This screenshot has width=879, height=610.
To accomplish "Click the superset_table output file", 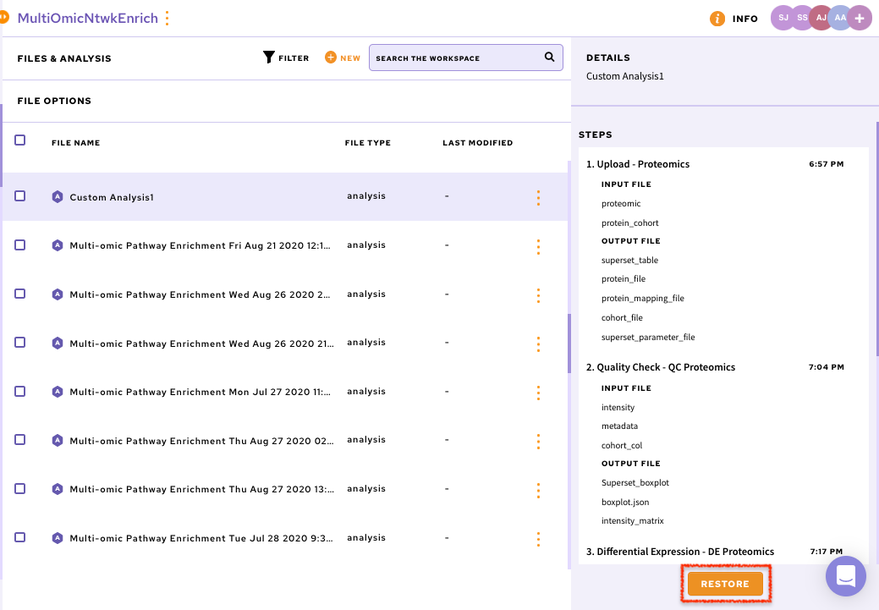I will pyautogui.click(x=630, y=260).
